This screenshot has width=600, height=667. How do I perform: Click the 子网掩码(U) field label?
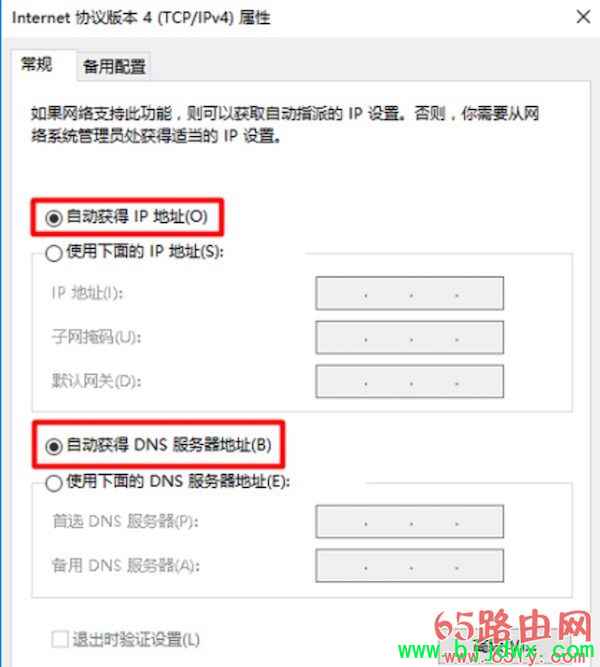pyautogui.click(x=96, y=337)
